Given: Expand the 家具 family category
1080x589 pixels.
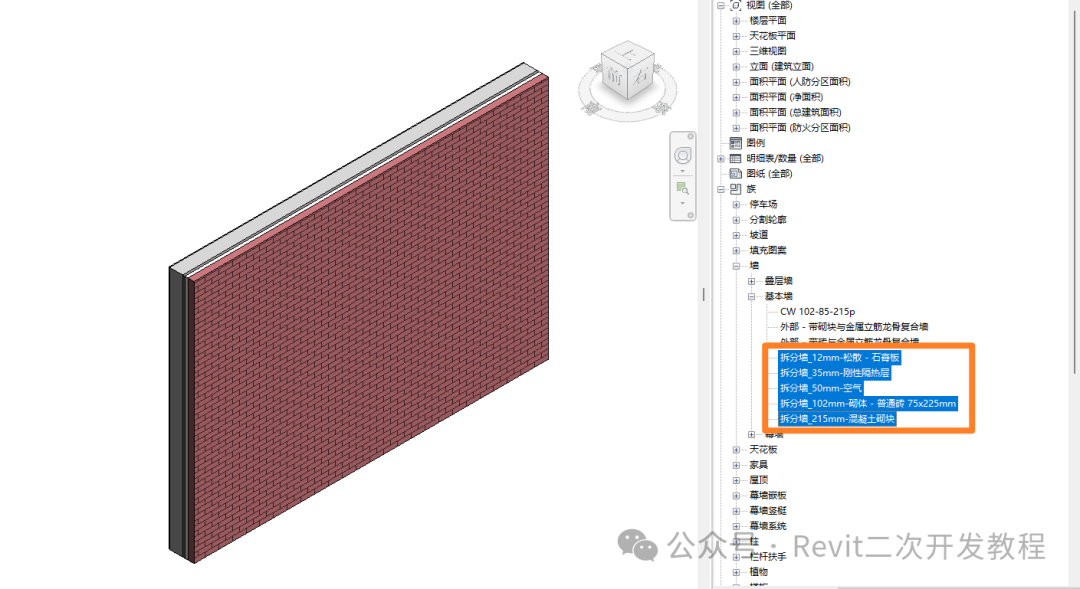Looking at the screenshot, I should coord(736,465).
